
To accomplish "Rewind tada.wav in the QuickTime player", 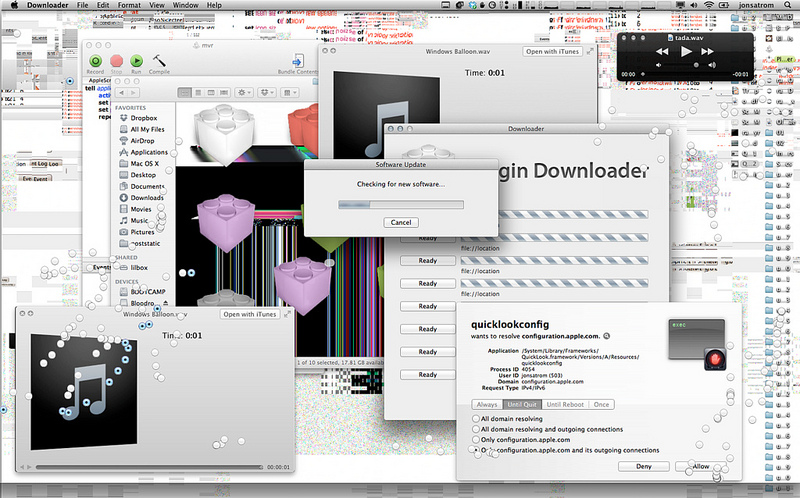I will 662,52.
